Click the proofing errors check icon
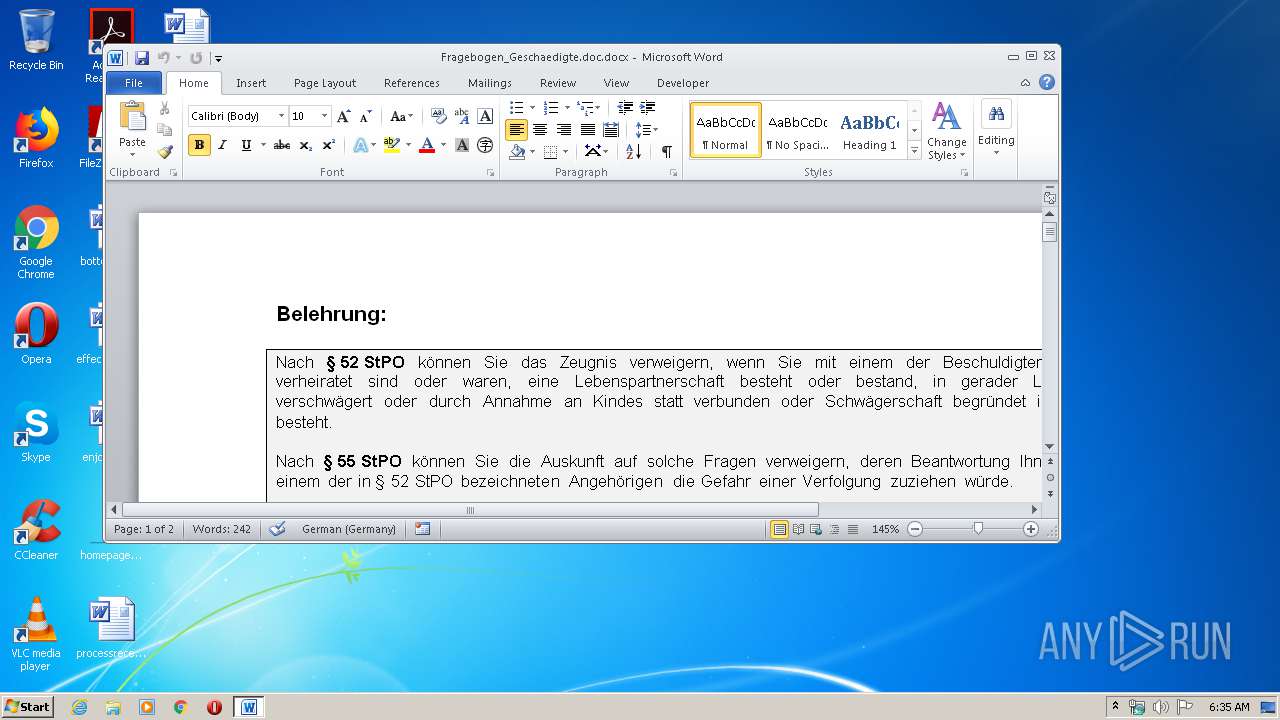 [278, 529]
